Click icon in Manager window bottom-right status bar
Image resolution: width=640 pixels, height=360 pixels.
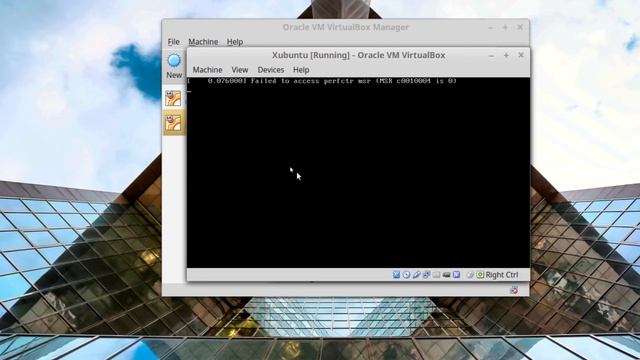pyautogui.click(x=514, y=290)
